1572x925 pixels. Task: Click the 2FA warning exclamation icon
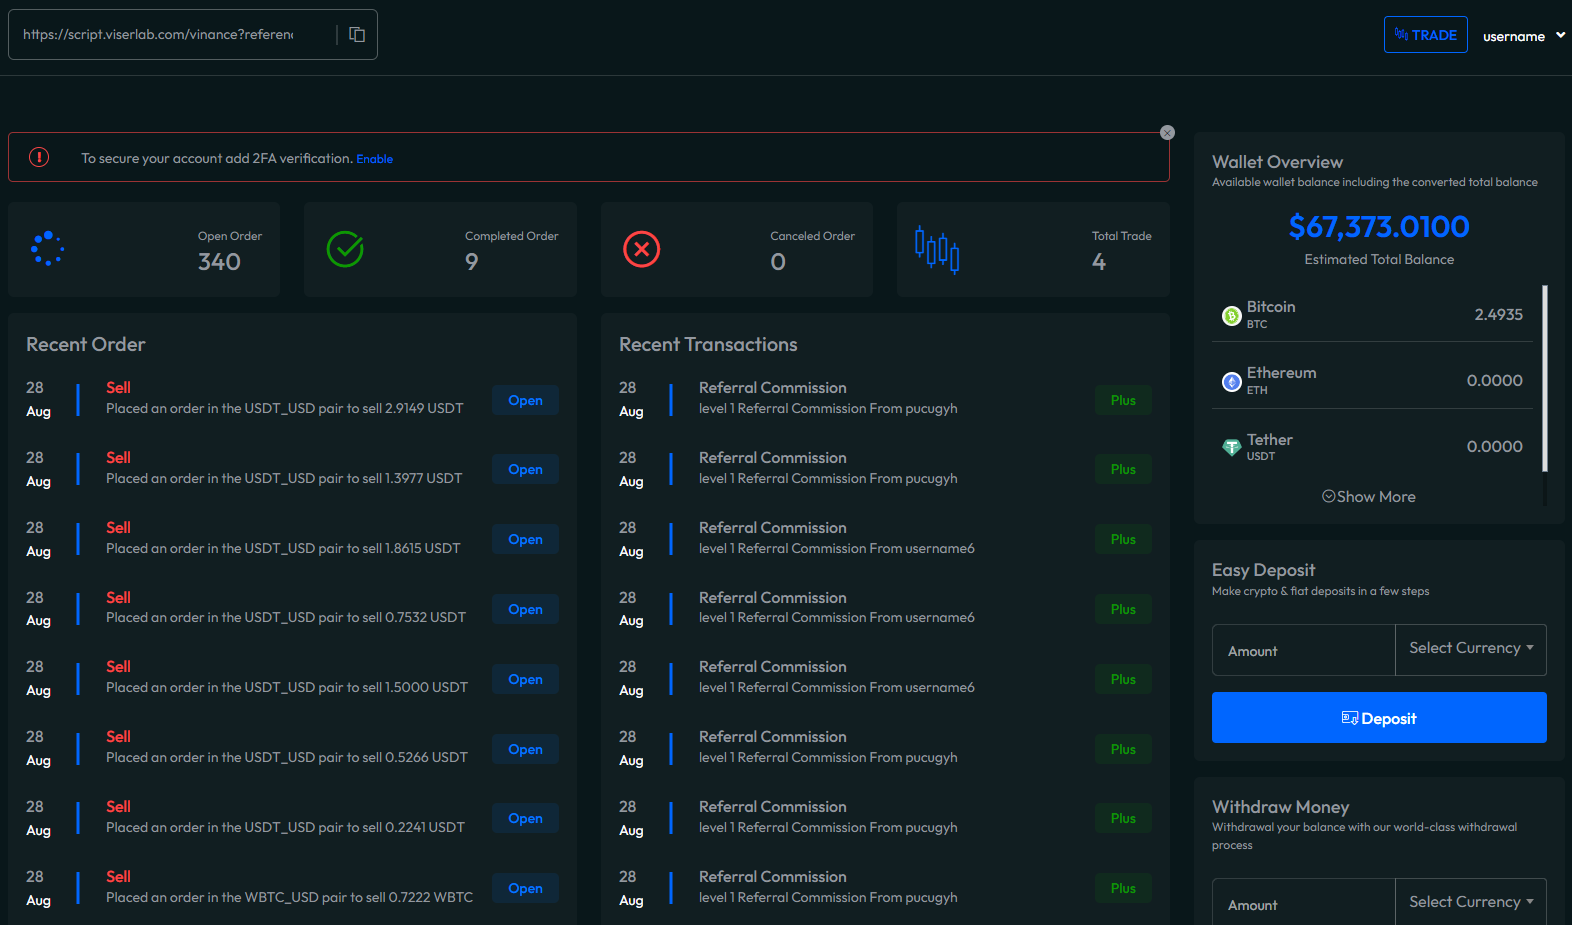tap(39, 158)
